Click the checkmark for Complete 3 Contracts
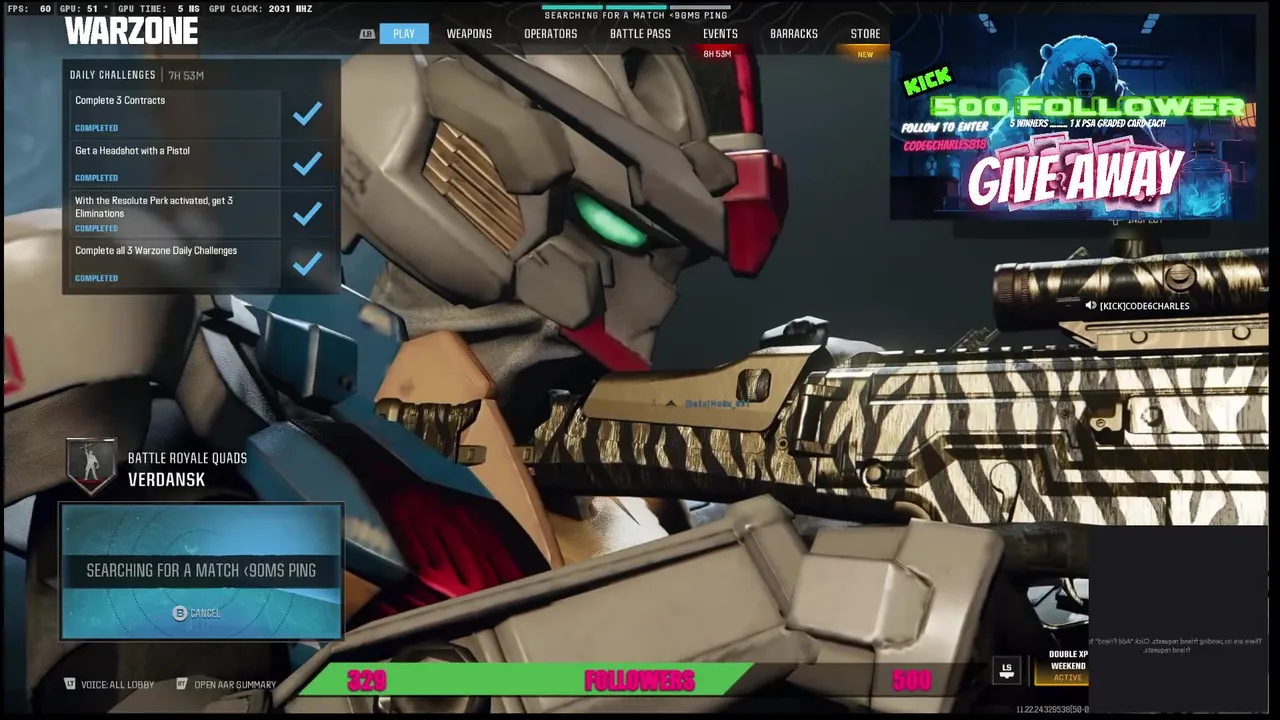Screen dimensions: 1280x720 pyautogui.click(x=307, y=113)
